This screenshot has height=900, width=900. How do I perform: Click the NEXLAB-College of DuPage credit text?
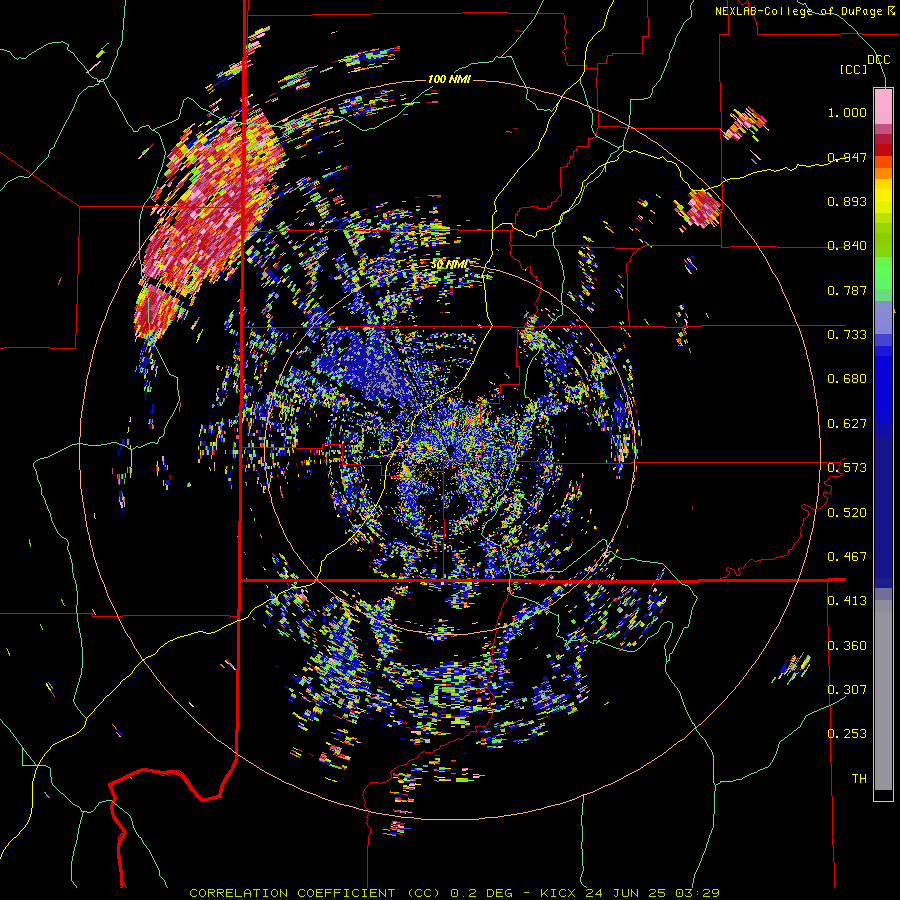[799, 11]
